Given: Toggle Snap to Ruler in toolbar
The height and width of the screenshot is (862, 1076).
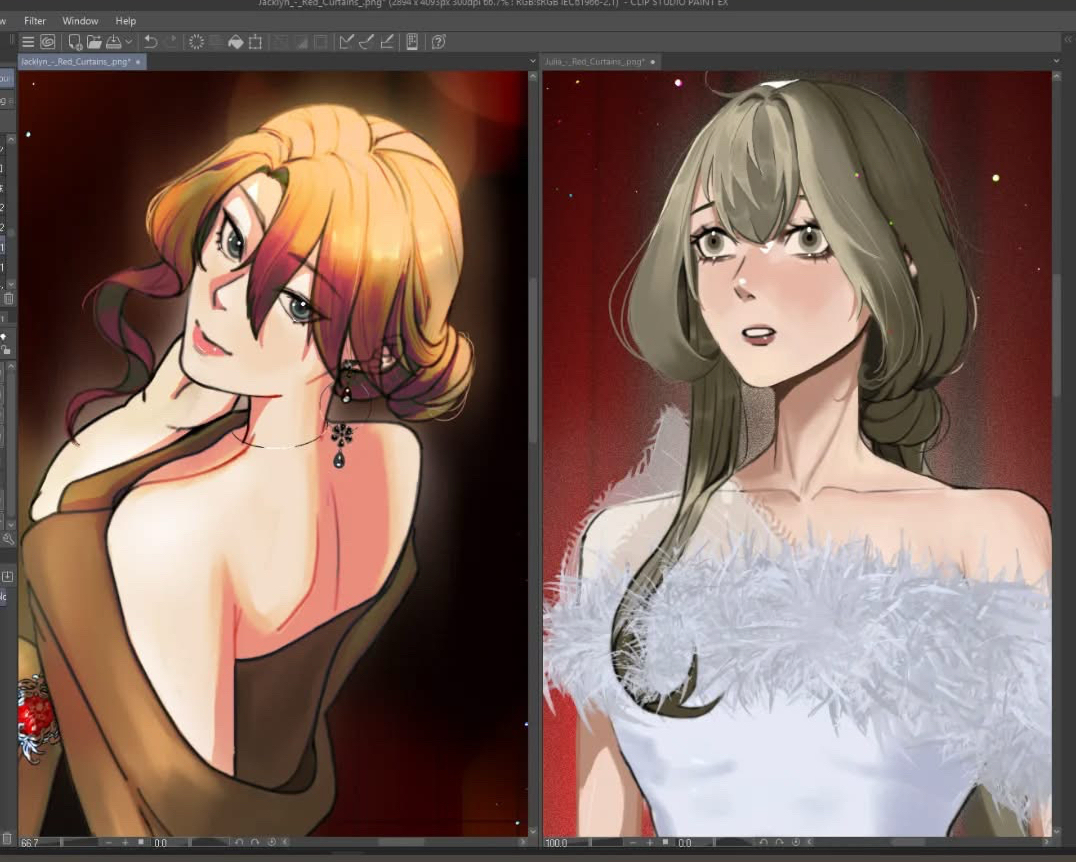Looking at the screenshot, I should pyautogui.click(x=347, y=42).
